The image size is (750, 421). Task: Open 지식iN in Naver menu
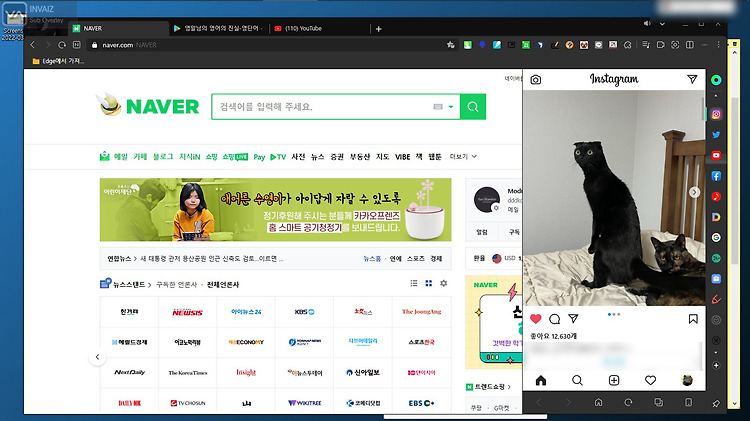click(x=189, y=156)
